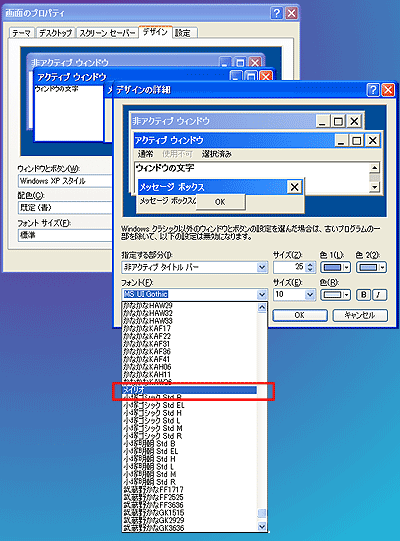400x541 pixels.
Task: Open the 配色 dropdown showing 既定 (青)
Action: click(65, 208)
